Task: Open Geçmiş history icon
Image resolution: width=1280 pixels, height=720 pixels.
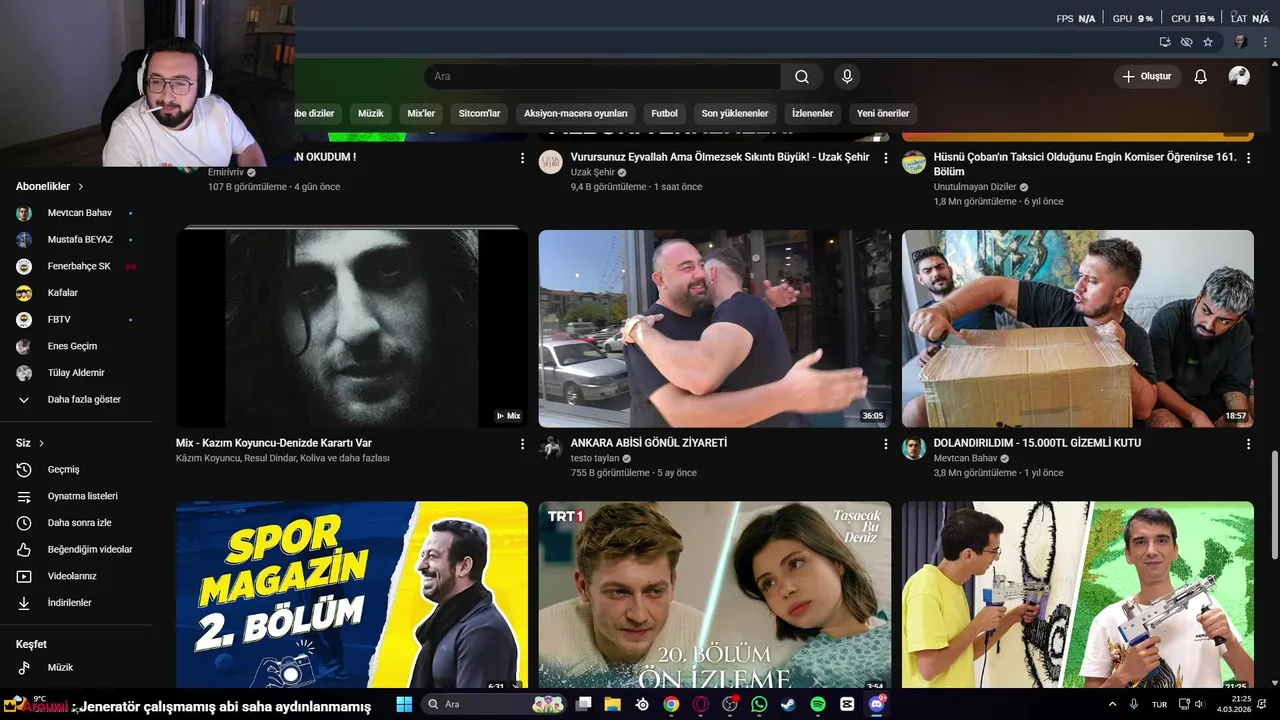Action: [x=24, y=469]
